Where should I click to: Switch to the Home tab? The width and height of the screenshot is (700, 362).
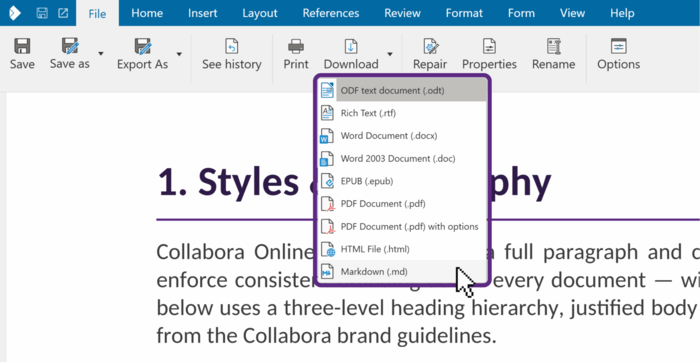[x=147, y=13]
